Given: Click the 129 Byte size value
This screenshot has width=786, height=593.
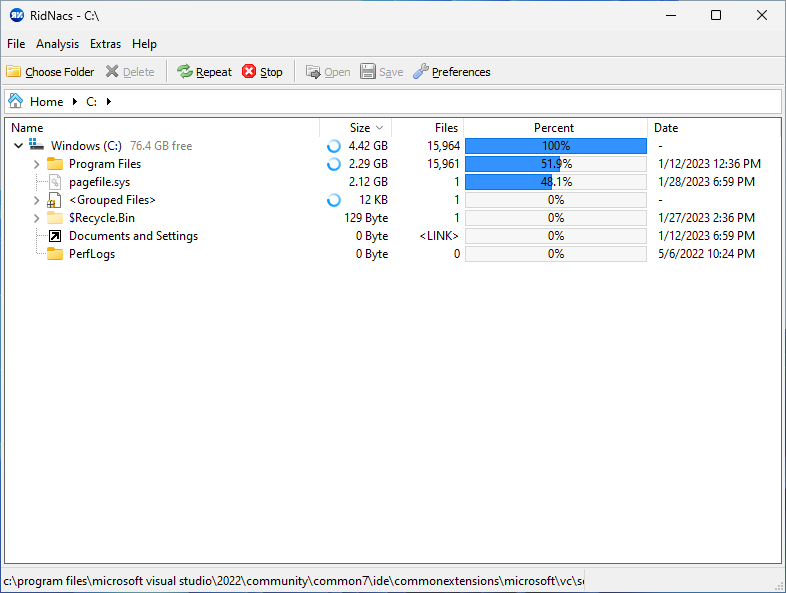Looking at the screenshot, I should 366,218.
